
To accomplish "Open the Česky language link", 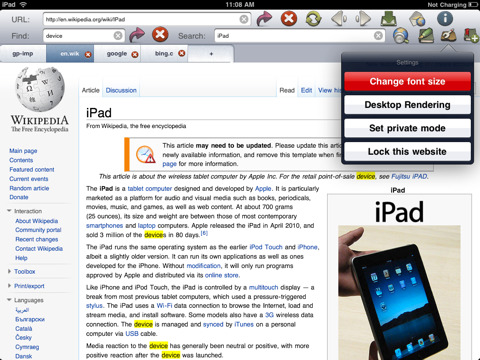I will click(x=23, y=338).
